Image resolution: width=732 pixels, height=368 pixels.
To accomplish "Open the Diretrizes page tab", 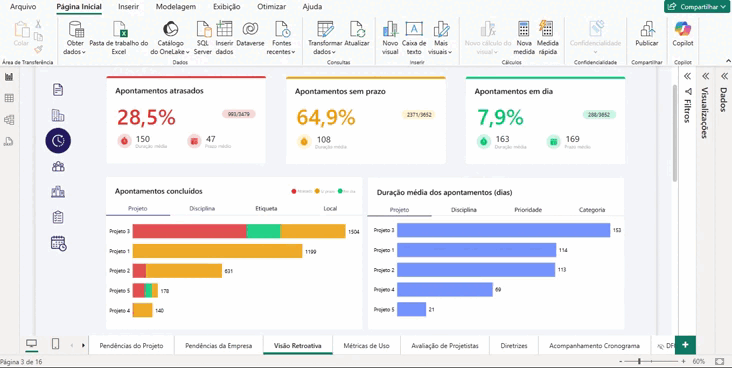I will pos(514,346).
